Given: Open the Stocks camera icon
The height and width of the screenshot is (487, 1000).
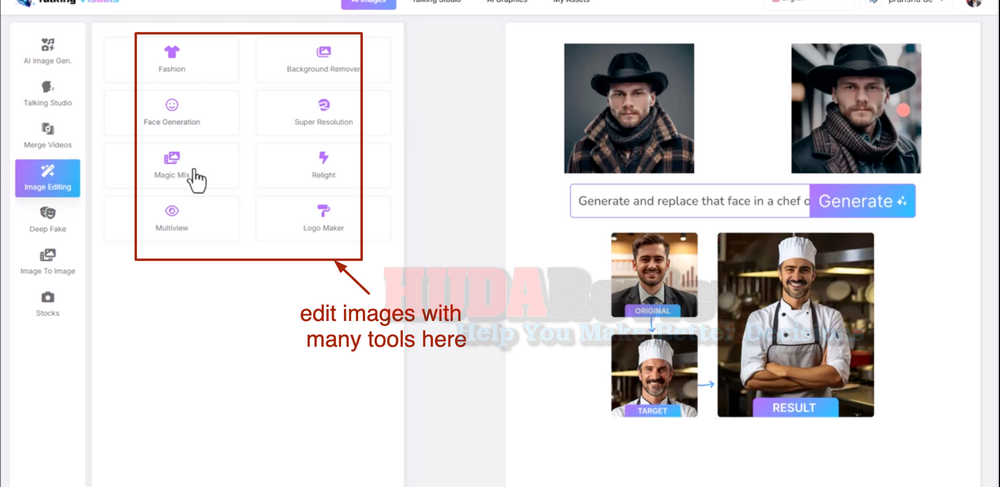Looking at the screenshot, I should tap(48, 298).
